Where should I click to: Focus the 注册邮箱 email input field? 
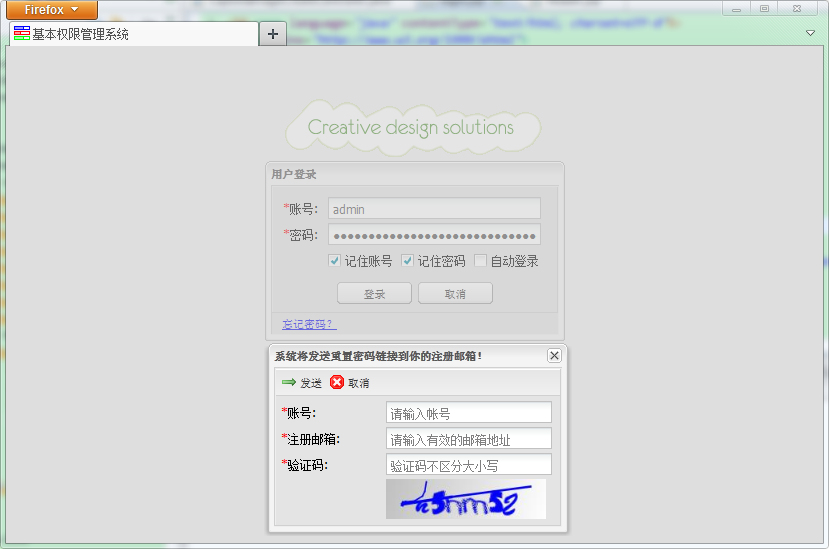tap(468, 438)
